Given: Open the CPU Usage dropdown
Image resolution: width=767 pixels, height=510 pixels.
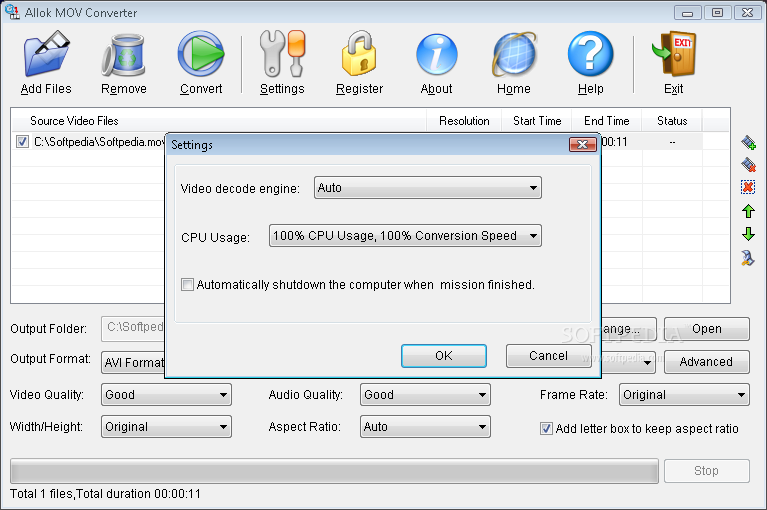Looking at the screenshot, I should (405, 236).
